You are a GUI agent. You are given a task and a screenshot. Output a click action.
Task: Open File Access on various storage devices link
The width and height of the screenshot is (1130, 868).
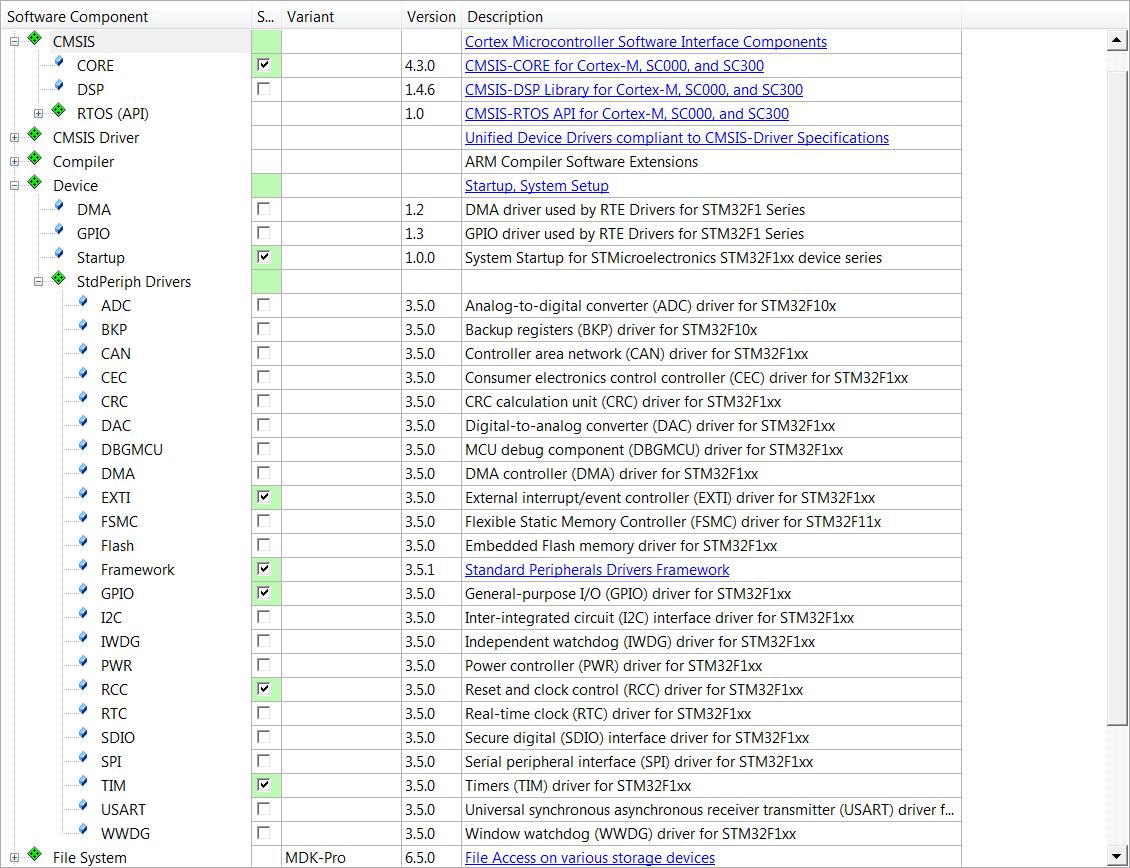pyautogui.click(x=590, y=858)
